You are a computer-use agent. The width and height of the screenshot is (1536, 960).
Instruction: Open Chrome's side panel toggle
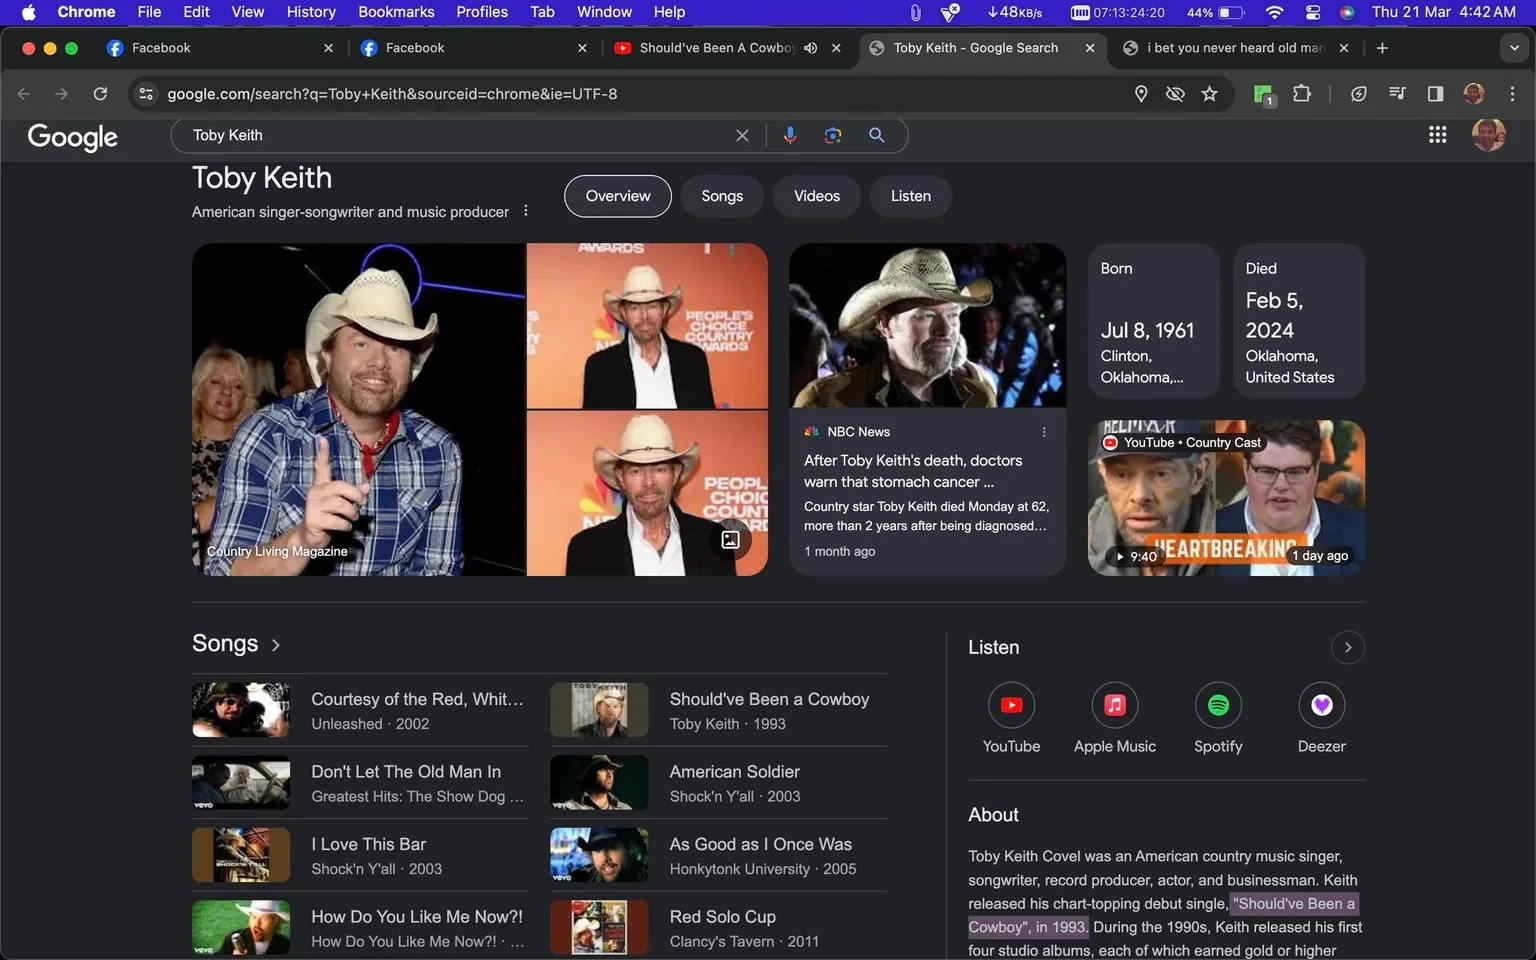pyautogui.click(x=1435, y=93)
